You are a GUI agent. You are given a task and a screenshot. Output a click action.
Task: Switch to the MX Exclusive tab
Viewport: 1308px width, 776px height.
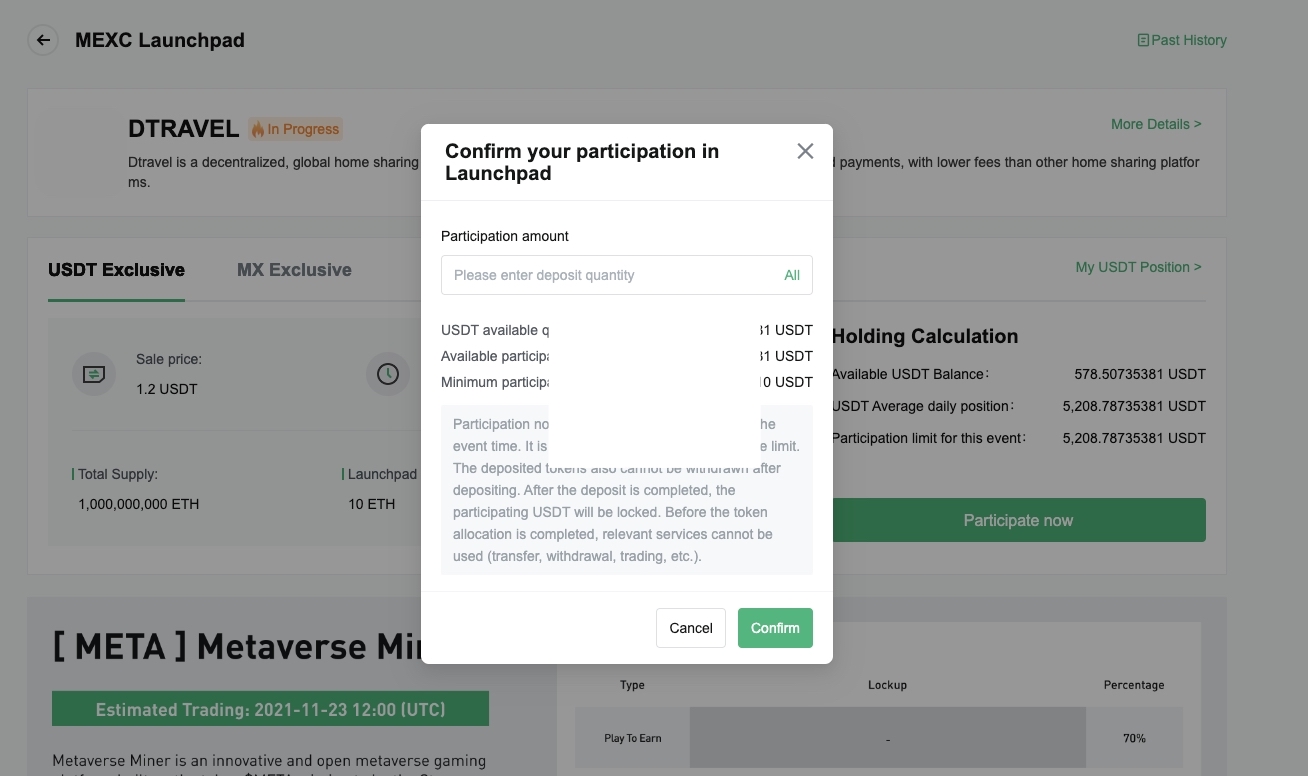[293, 270]
